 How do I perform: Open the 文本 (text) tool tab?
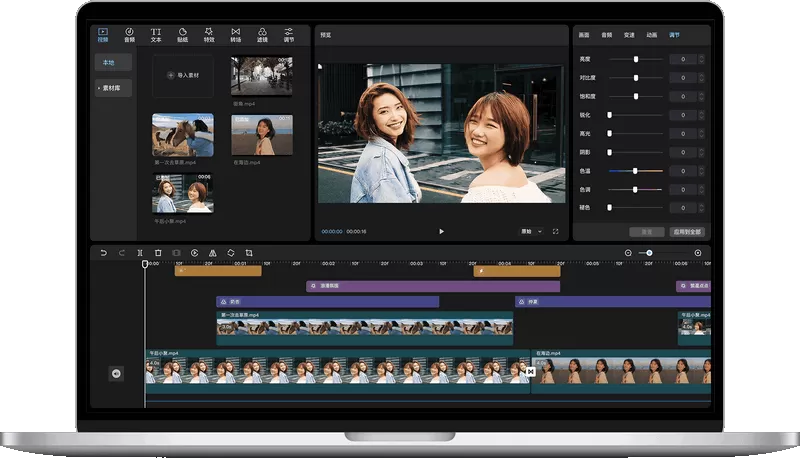point(156,35)
